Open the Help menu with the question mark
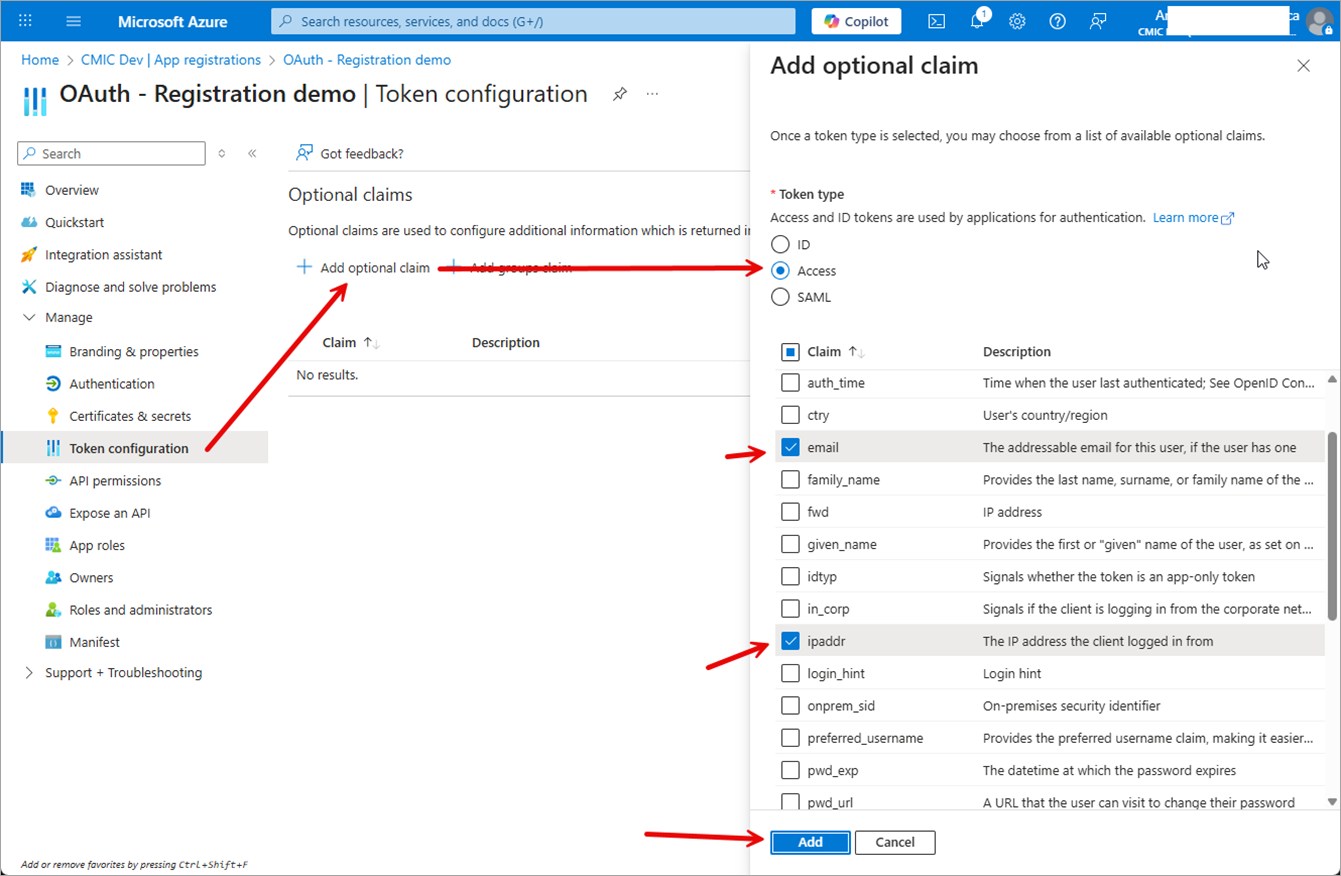This screenshot has height=876, width=1341. click(x=1057, y=21)
